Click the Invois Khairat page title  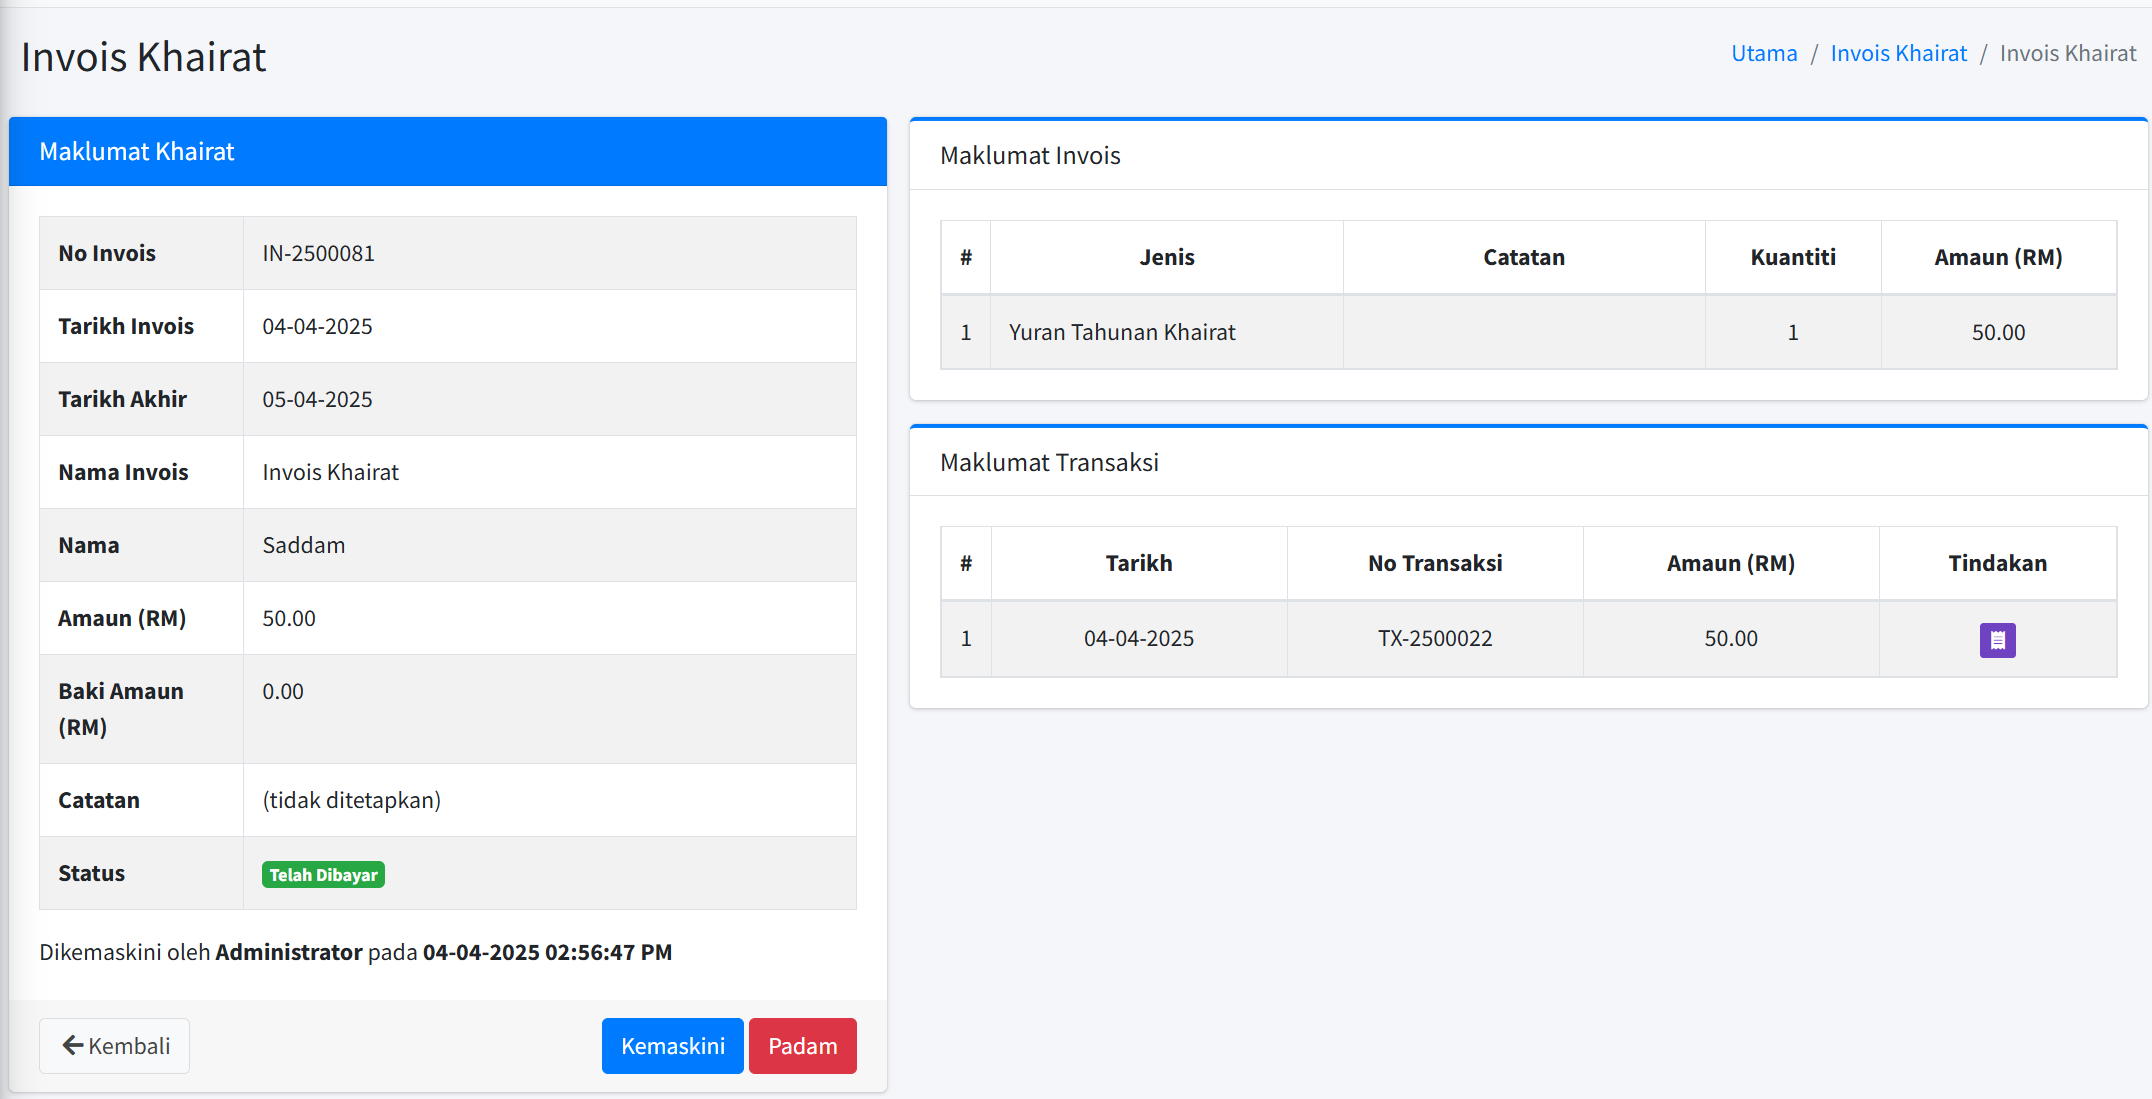pos(144,58)
